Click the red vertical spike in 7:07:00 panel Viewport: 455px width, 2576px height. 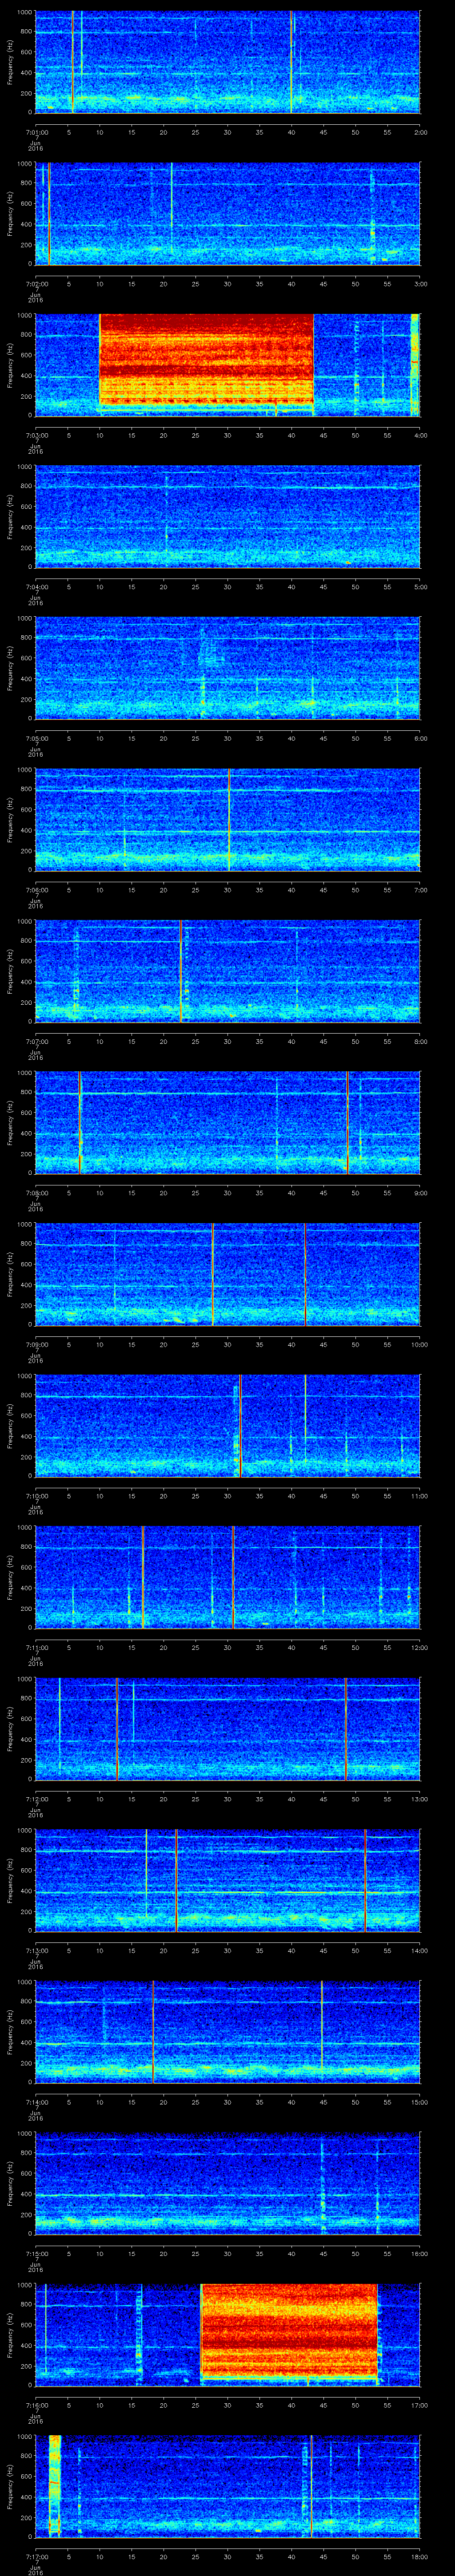(180, 970)
